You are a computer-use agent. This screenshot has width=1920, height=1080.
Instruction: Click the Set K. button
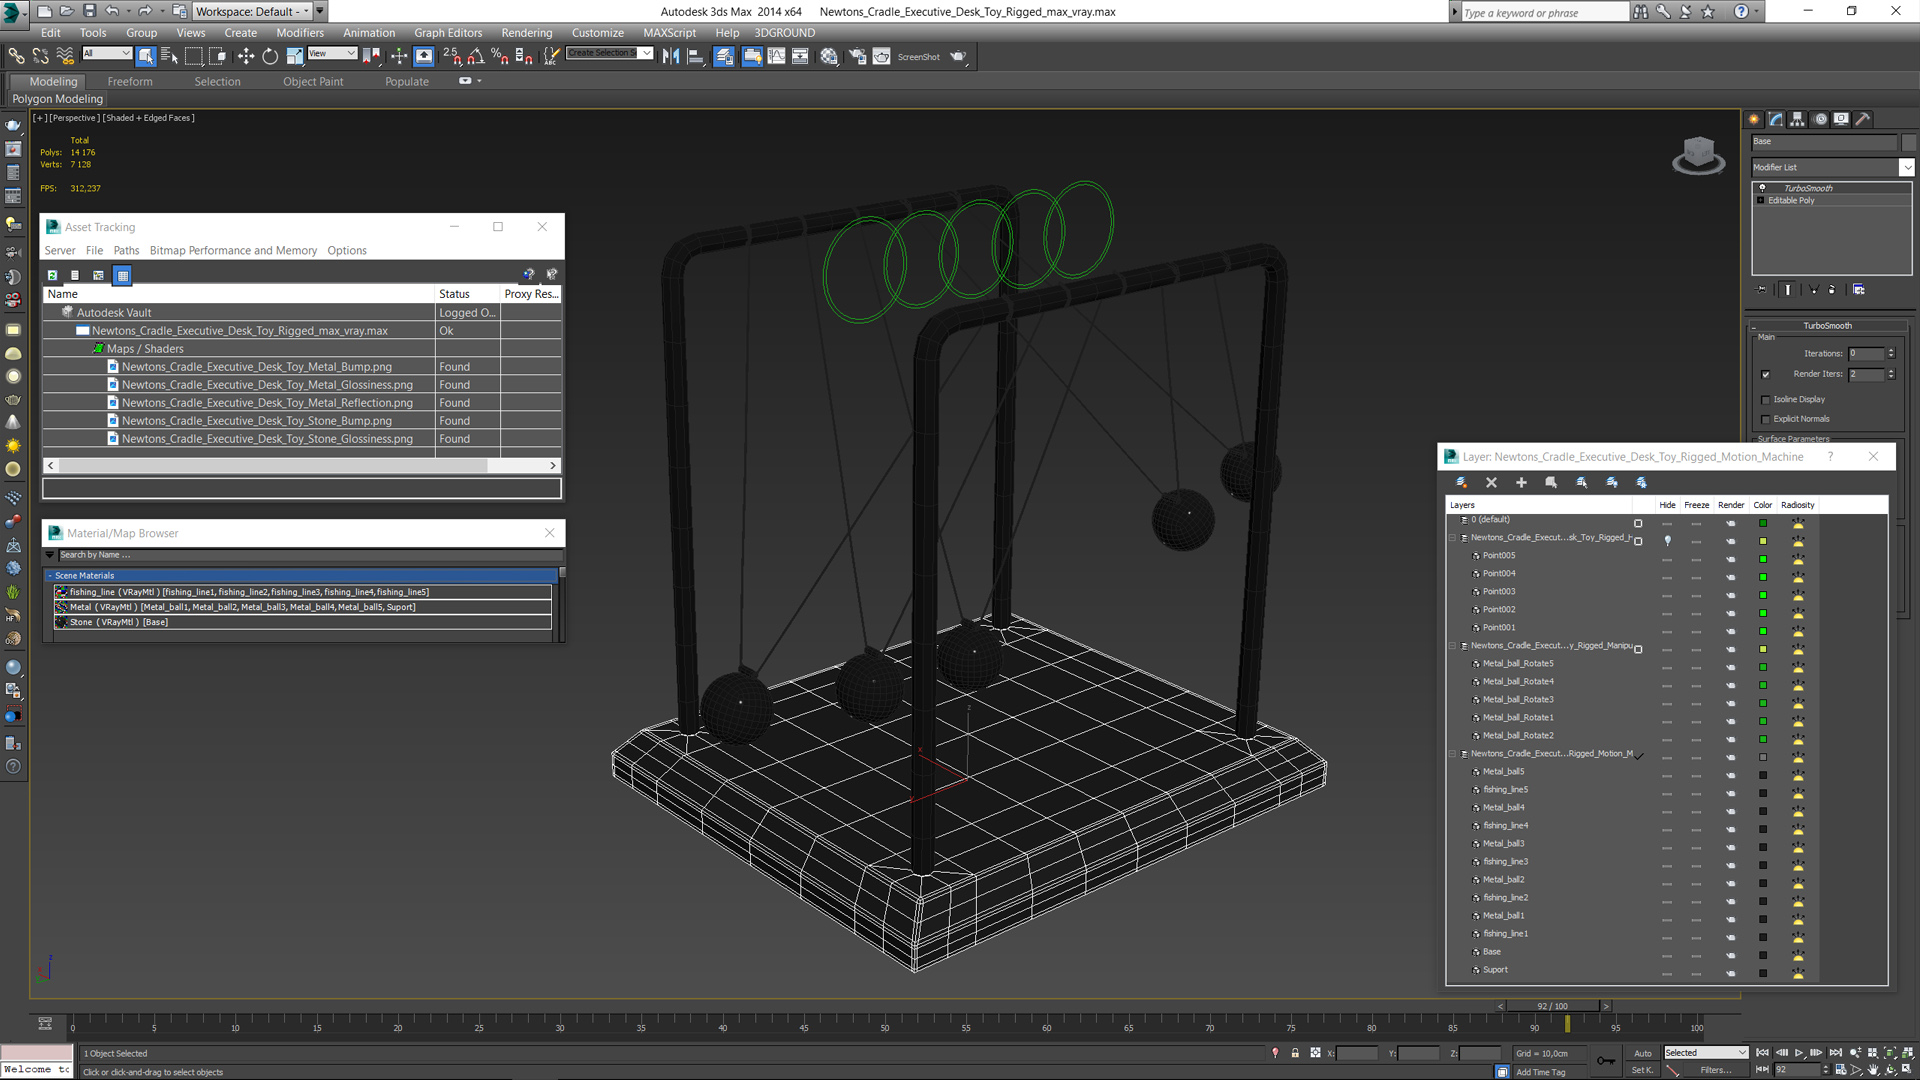point(1642,1070)
